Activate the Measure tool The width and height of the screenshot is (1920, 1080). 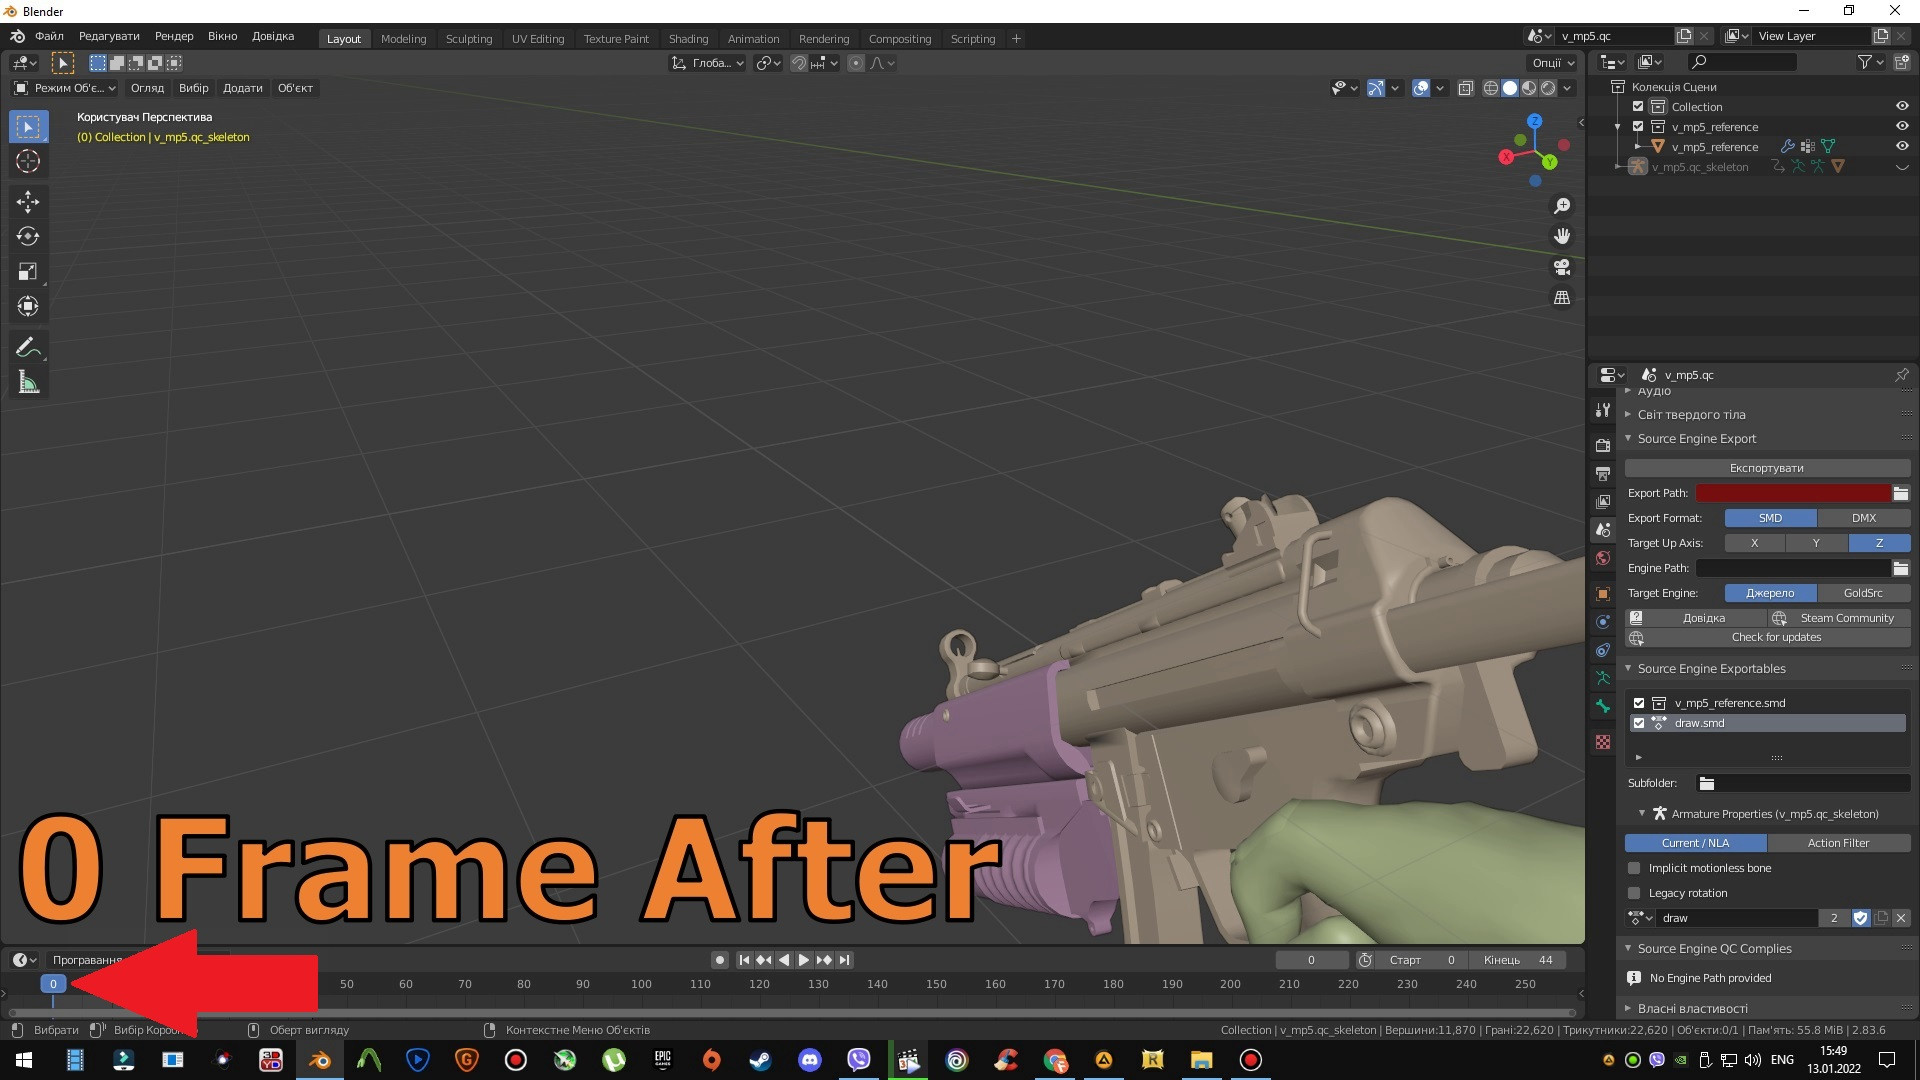tap(28, 382)
